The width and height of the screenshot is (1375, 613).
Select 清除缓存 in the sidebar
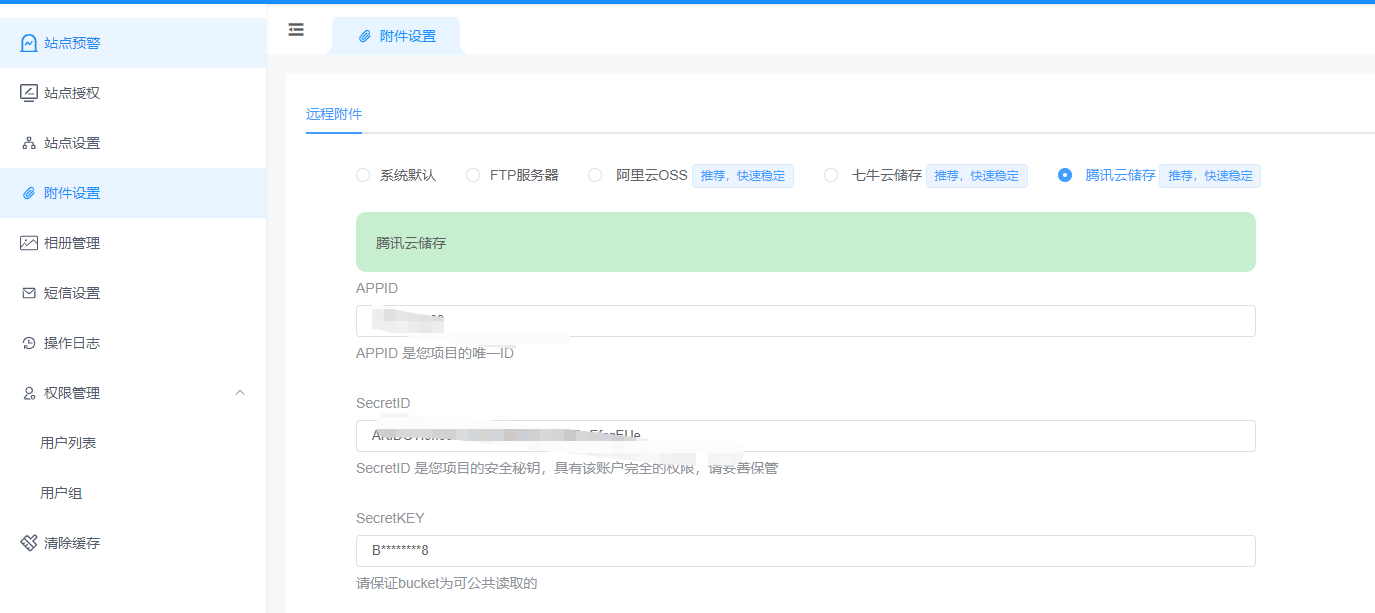[x=133, y=543]
